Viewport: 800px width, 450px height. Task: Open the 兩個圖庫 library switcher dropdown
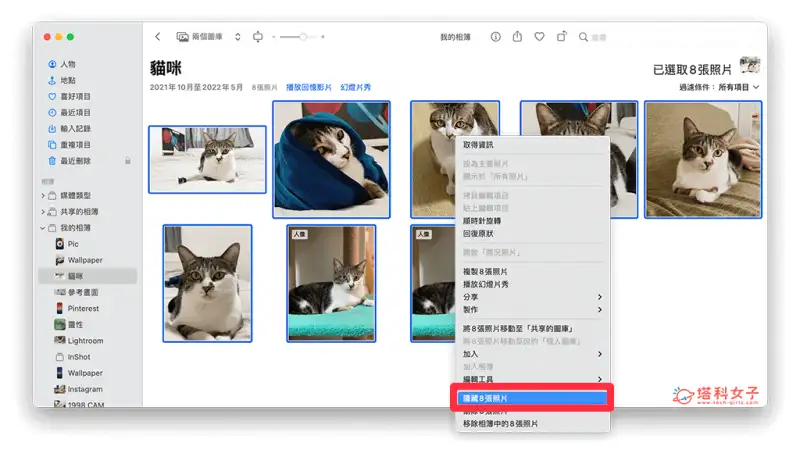point(208,37)
